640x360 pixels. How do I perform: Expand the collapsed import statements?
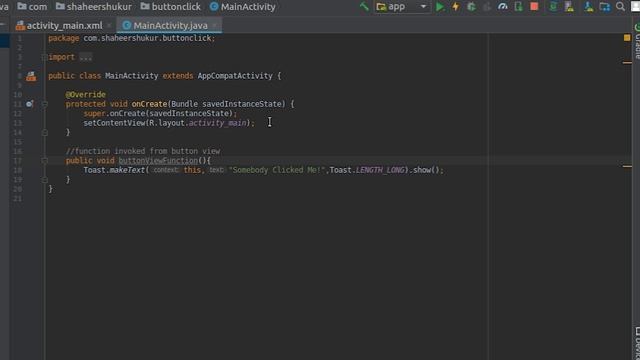[x=44, y=57]
